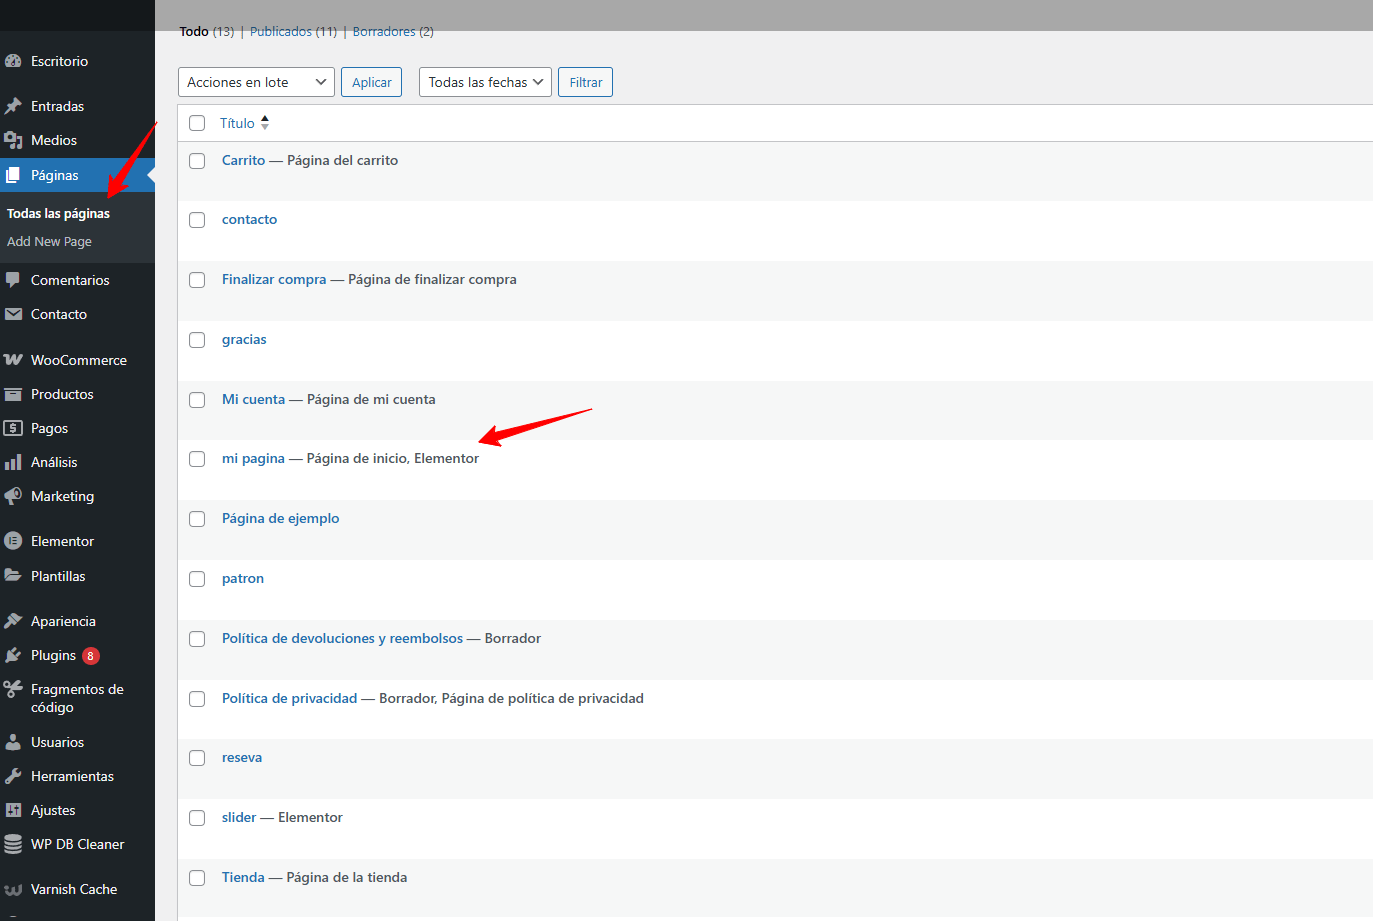
Task: Click the Elementor sidebar icon
Action: pos(13,541)
